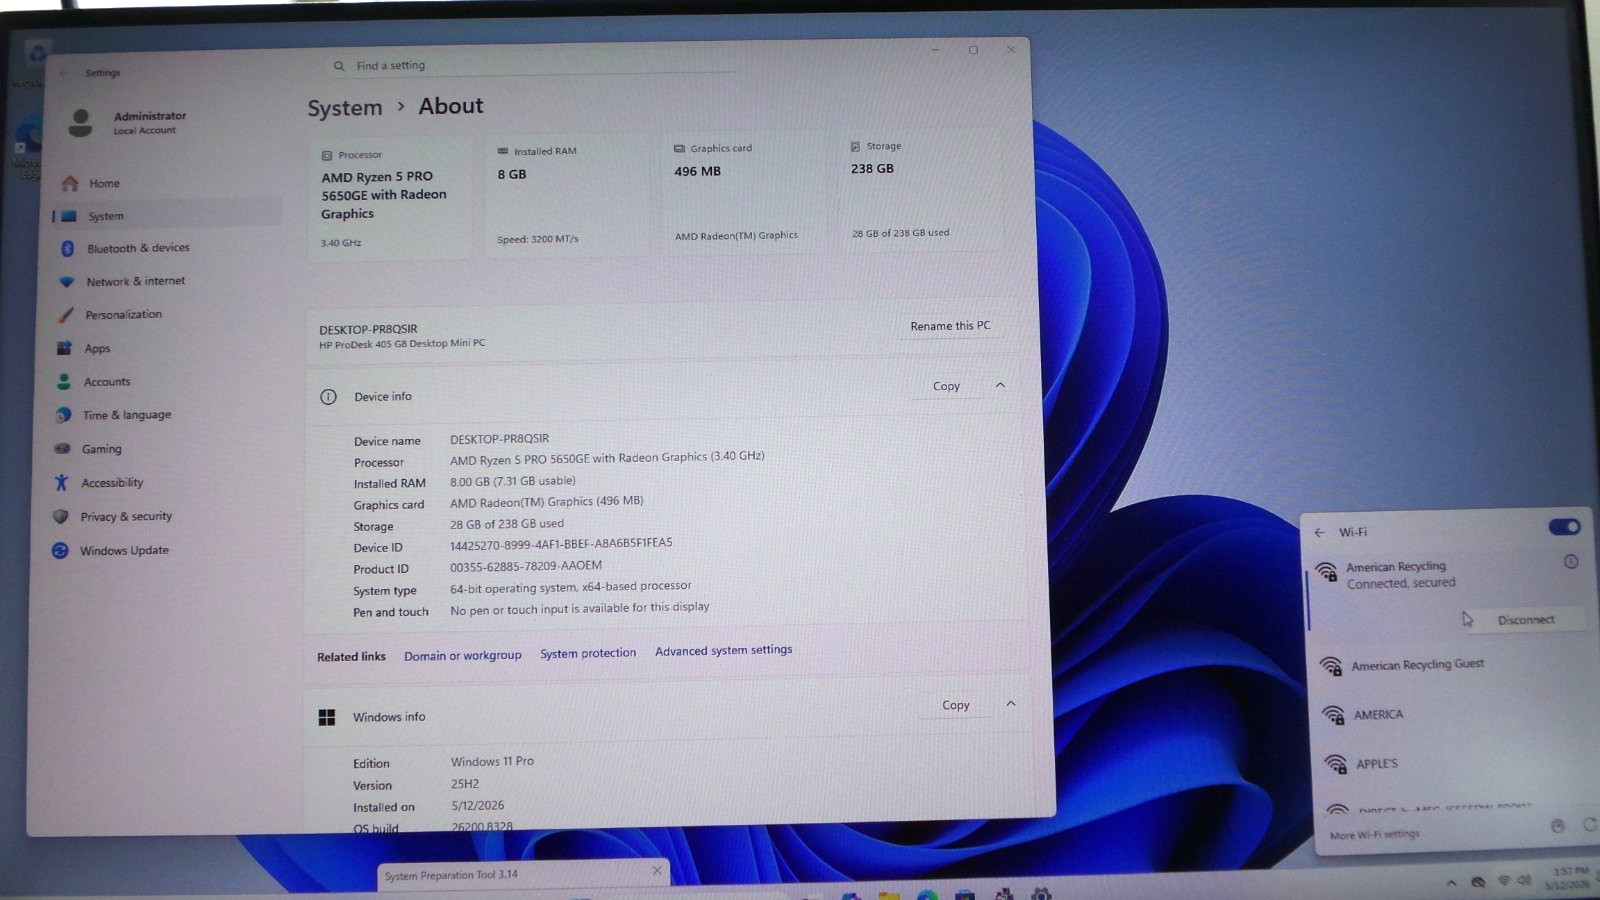This screenshot has width=1600, height=900.
Task: Go back from the Wi-Fi flyout
Action: coord(1319,532)
